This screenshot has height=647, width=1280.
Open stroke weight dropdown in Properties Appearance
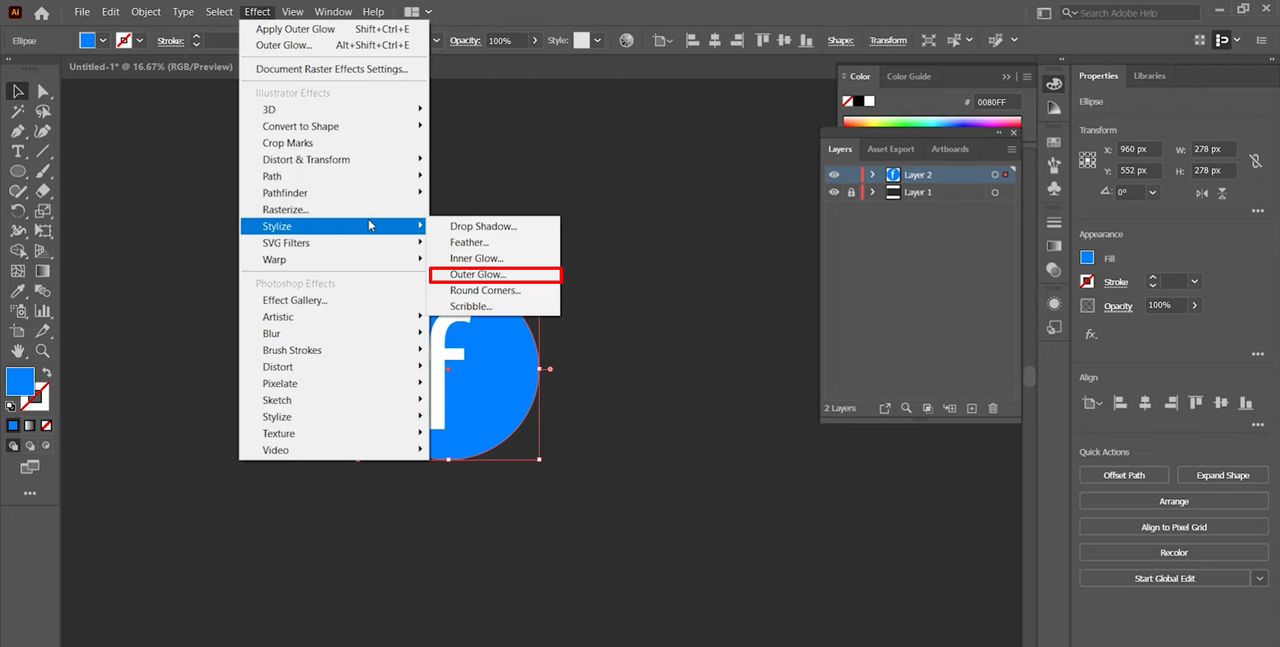(x=1194, y=282)
